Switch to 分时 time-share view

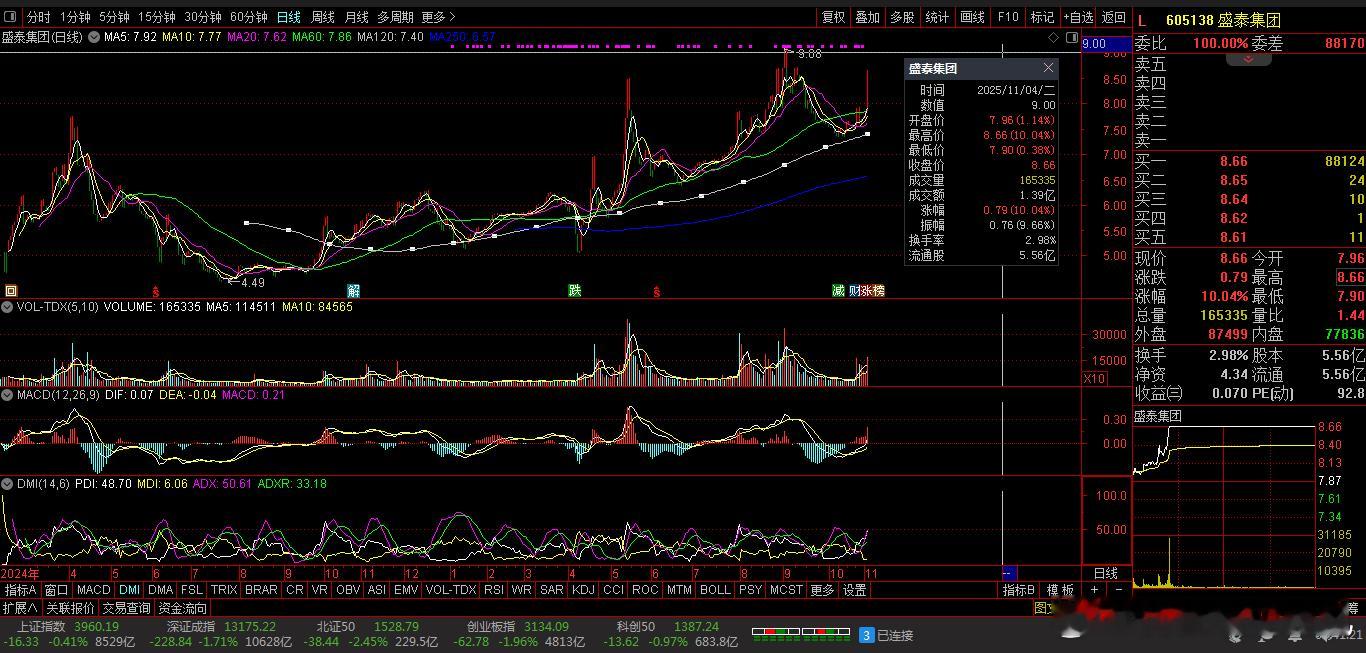point(38,17)
